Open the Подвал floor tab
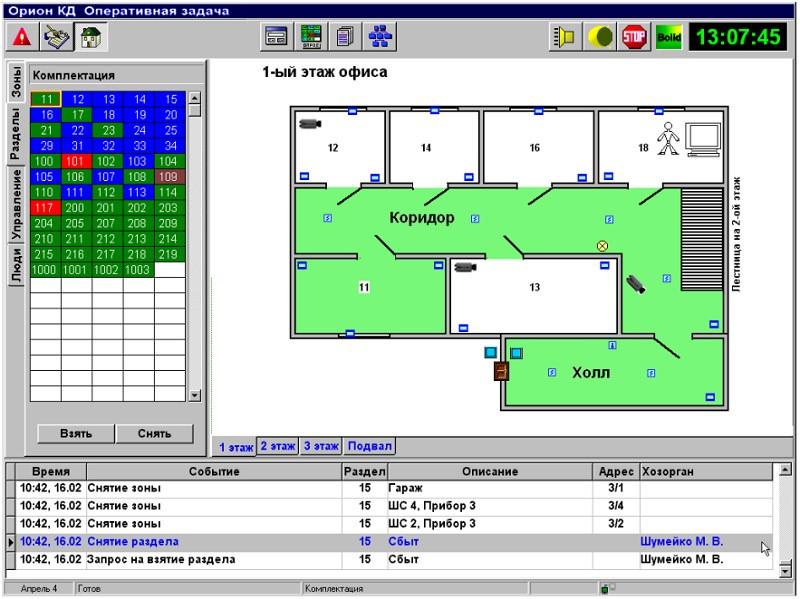800x599 pixels. coord(369,446)
